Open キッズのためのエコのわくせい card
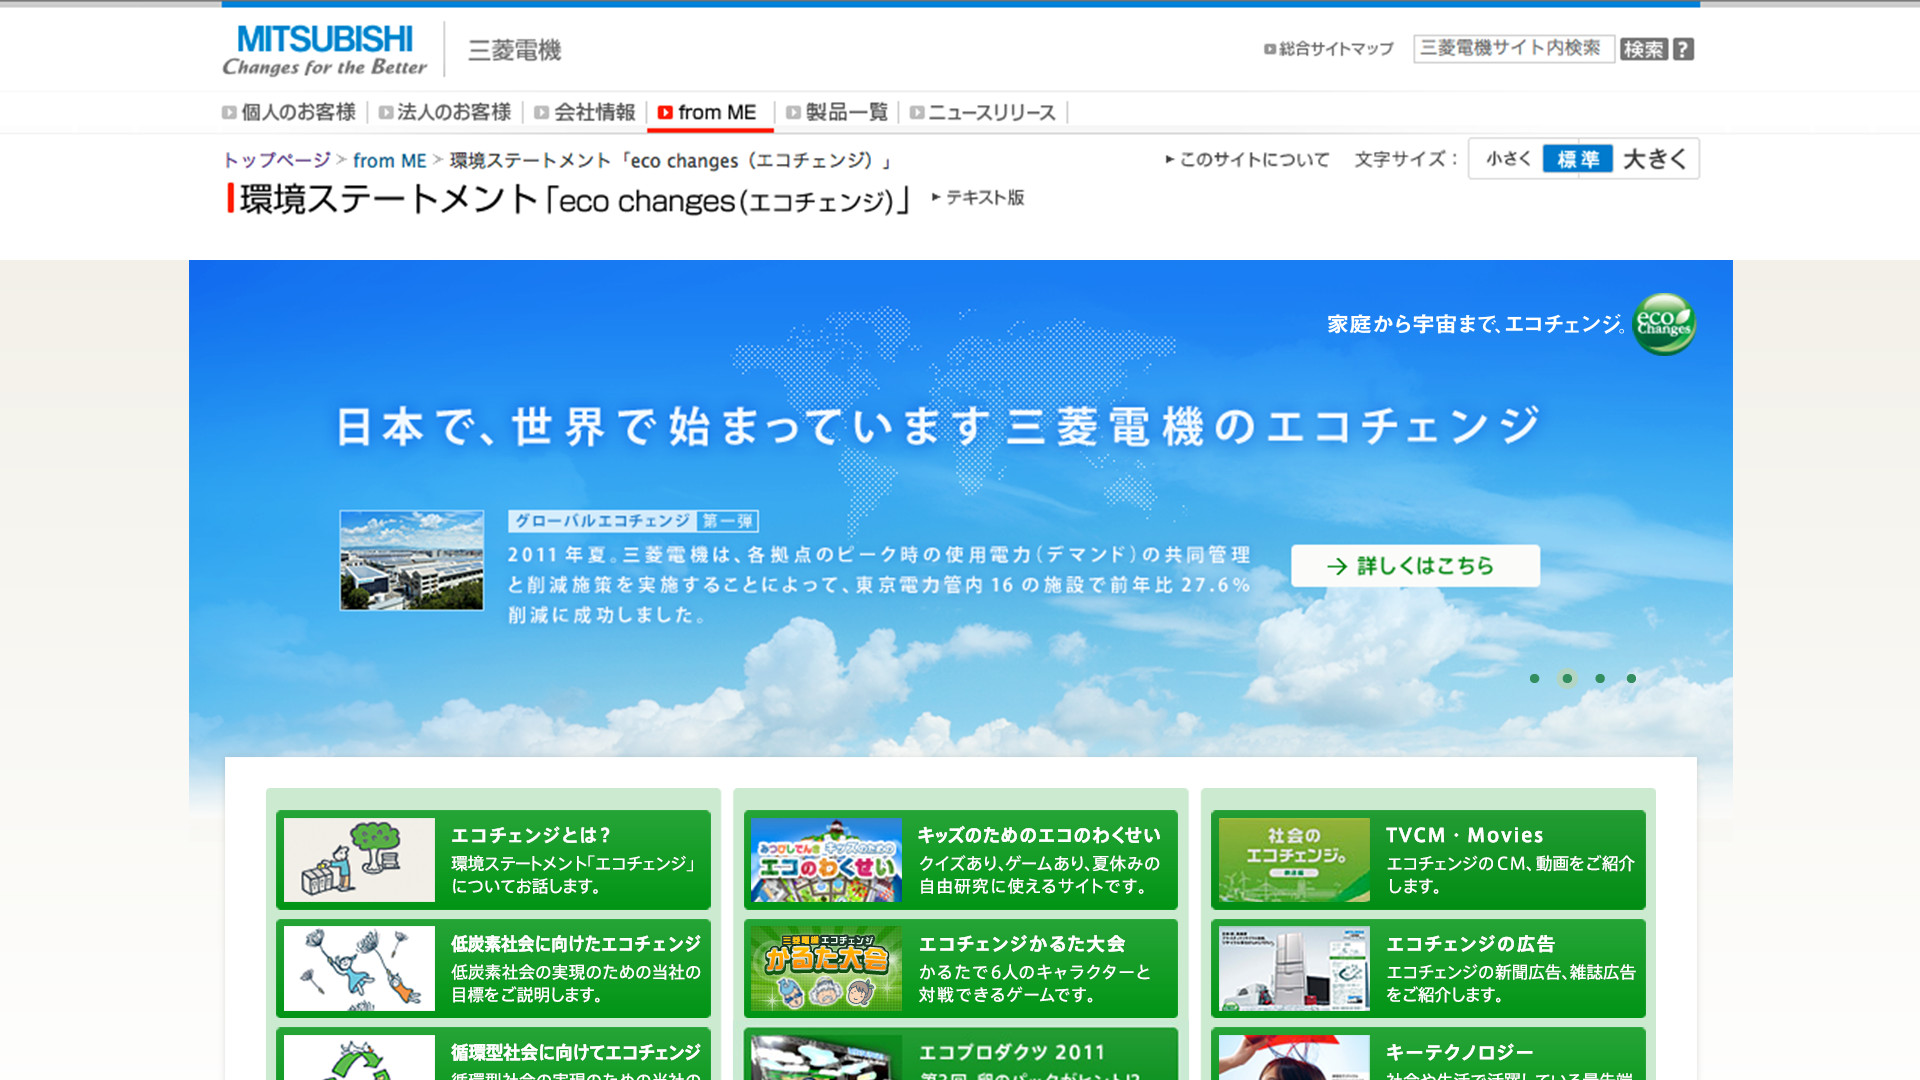Image resolution: width=1920 pixels, height=1080 pixels. (961, 860)
